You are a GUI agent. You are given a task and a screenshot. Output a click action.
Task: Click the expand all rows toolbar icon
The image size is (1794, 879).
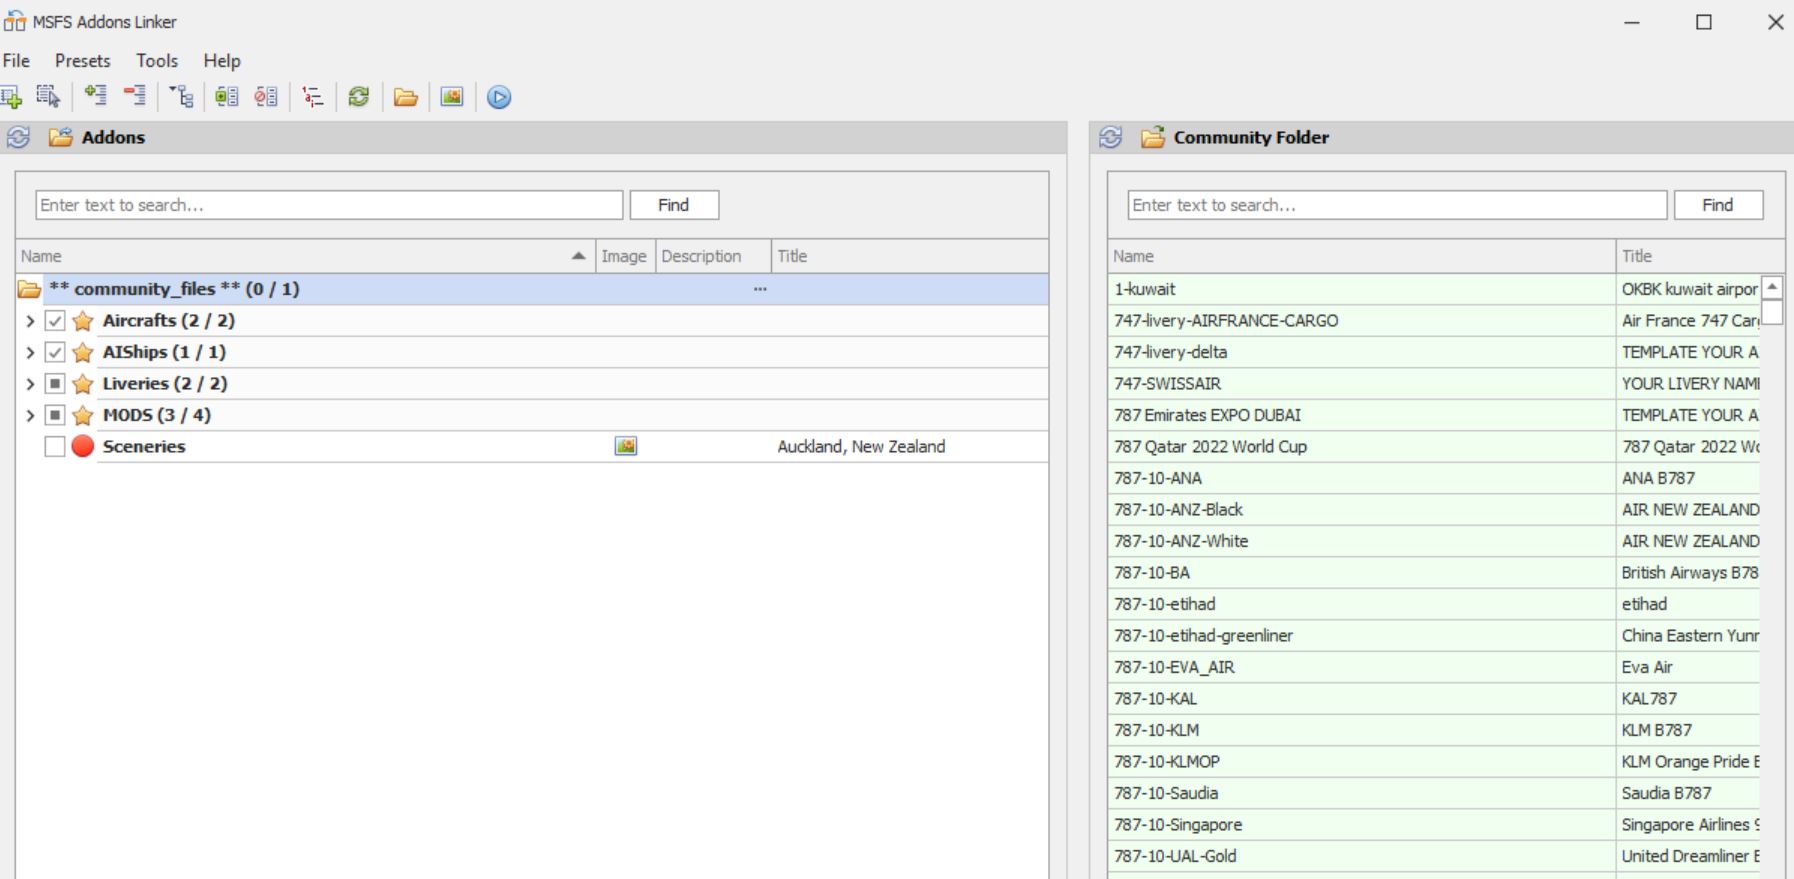[x=95, y=96]
